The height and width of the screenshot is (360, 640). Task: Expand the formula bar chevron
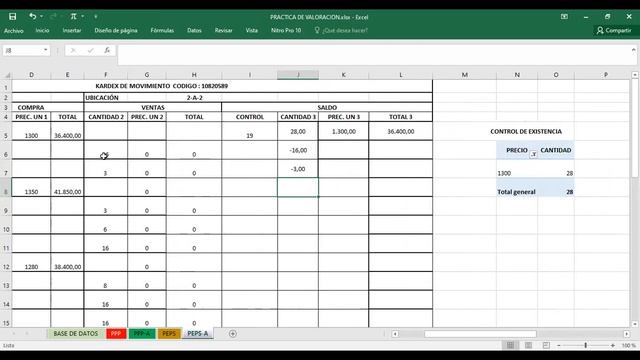[x=633, y=50]
